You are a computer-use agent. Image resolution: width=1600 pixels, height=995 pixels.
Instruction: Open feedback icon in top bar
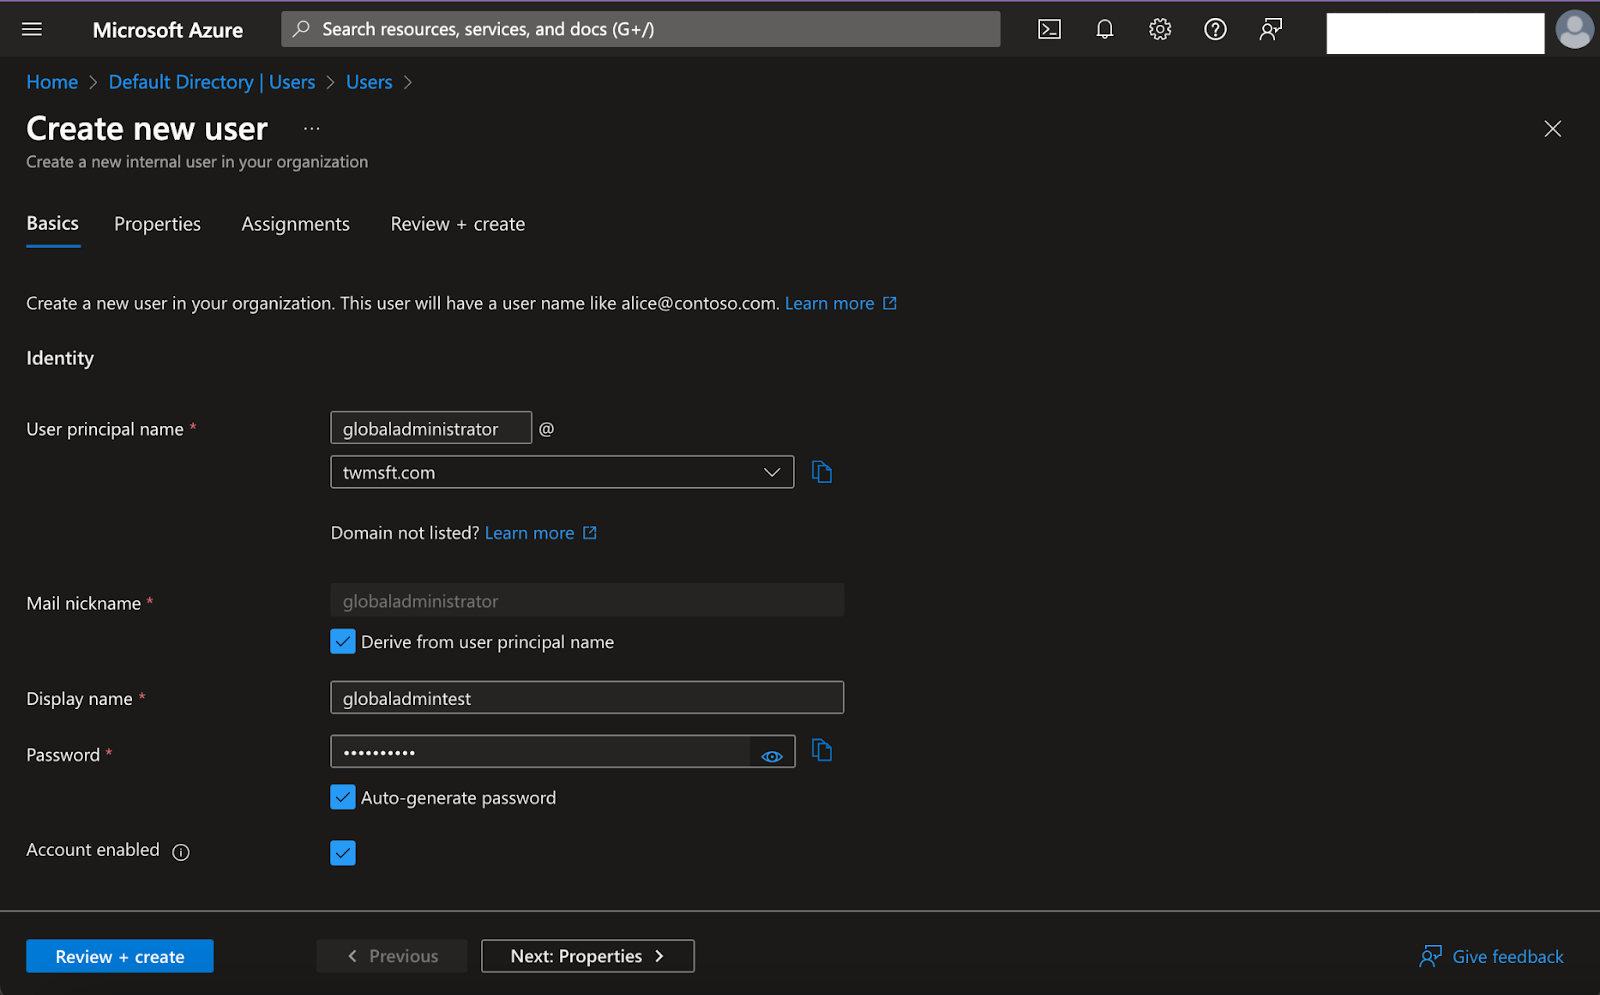[1270, 29]
